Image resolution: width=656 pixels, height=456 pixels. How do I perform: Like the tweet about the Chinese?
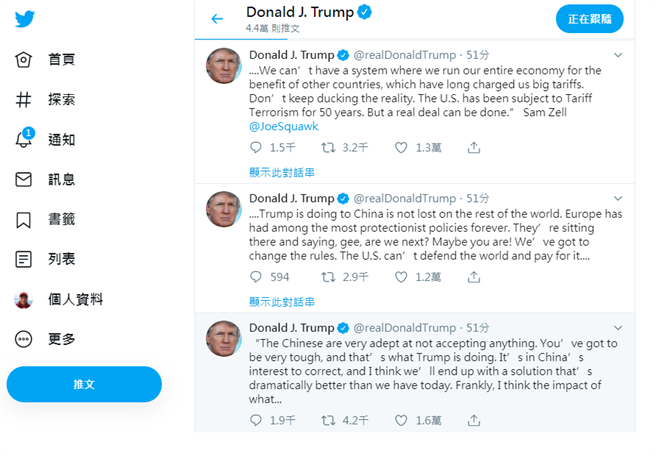[x=401, y=420]
